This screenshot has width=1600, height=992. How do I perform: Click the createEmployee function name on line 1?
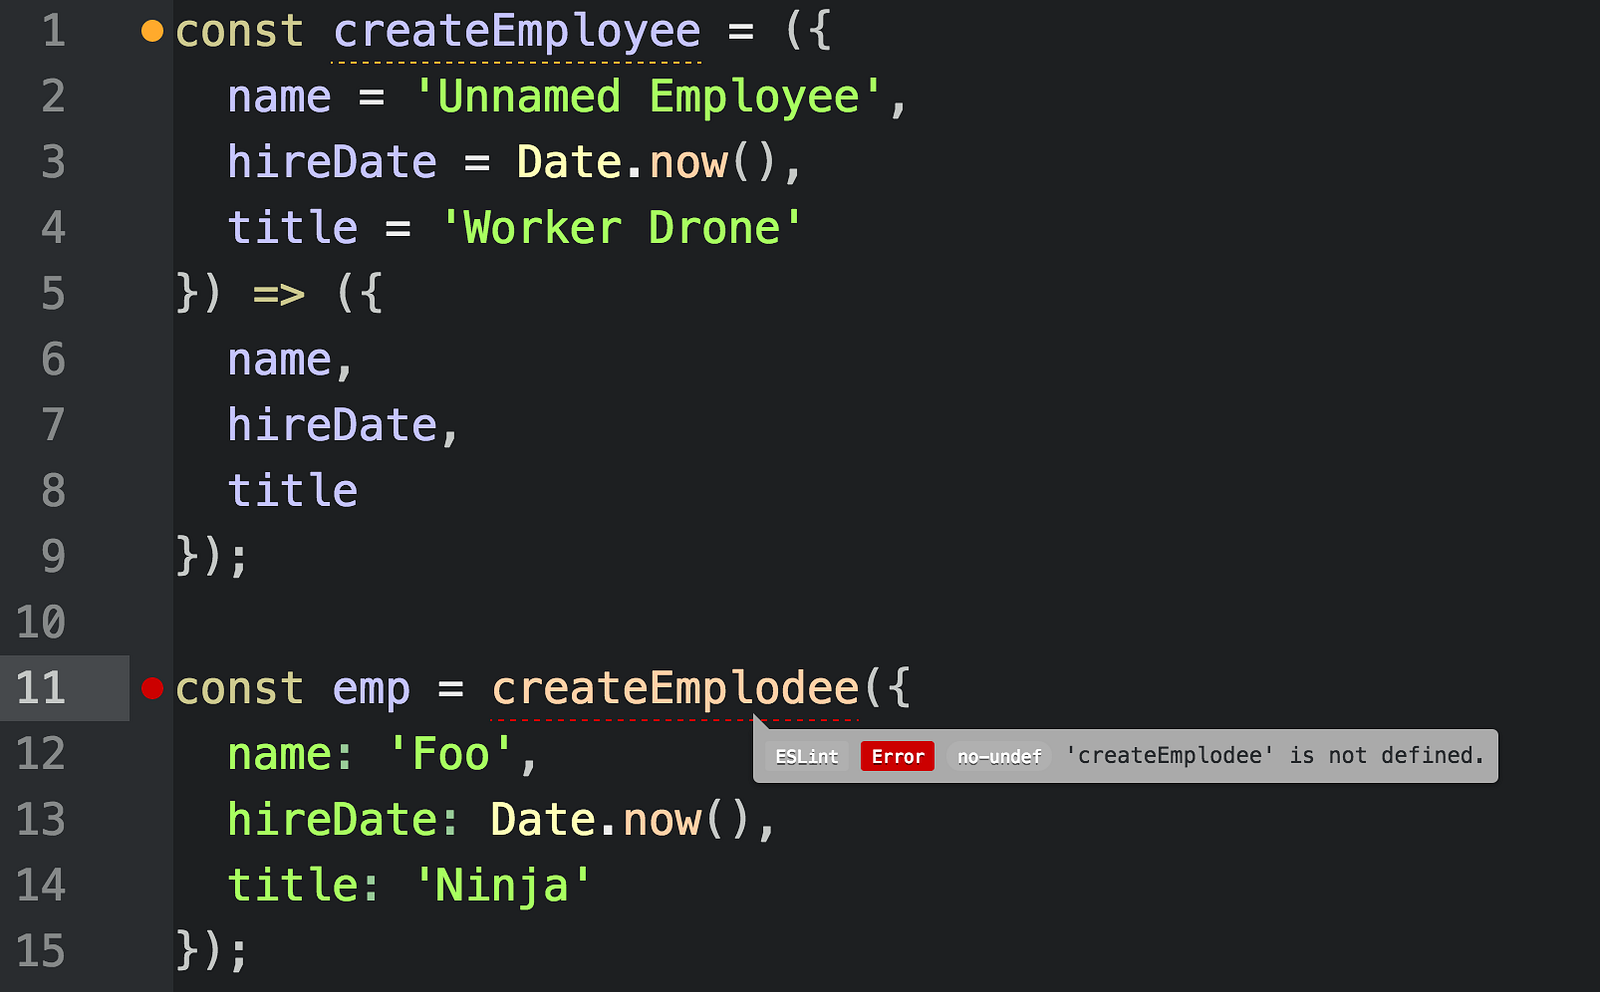(517, 31)
